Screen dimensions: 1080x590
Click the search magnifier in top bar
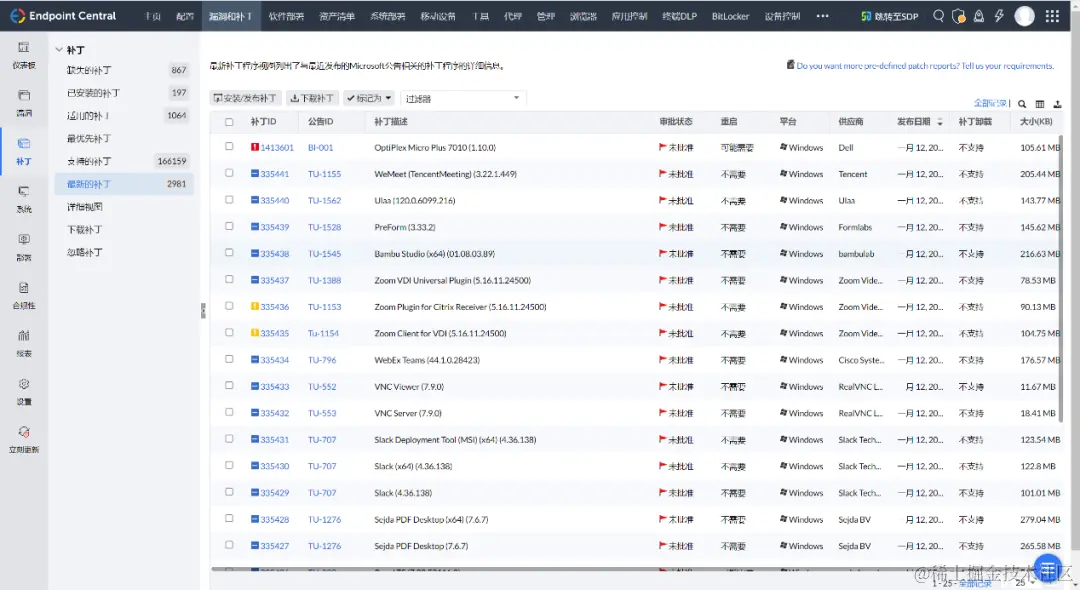(938, 15)
